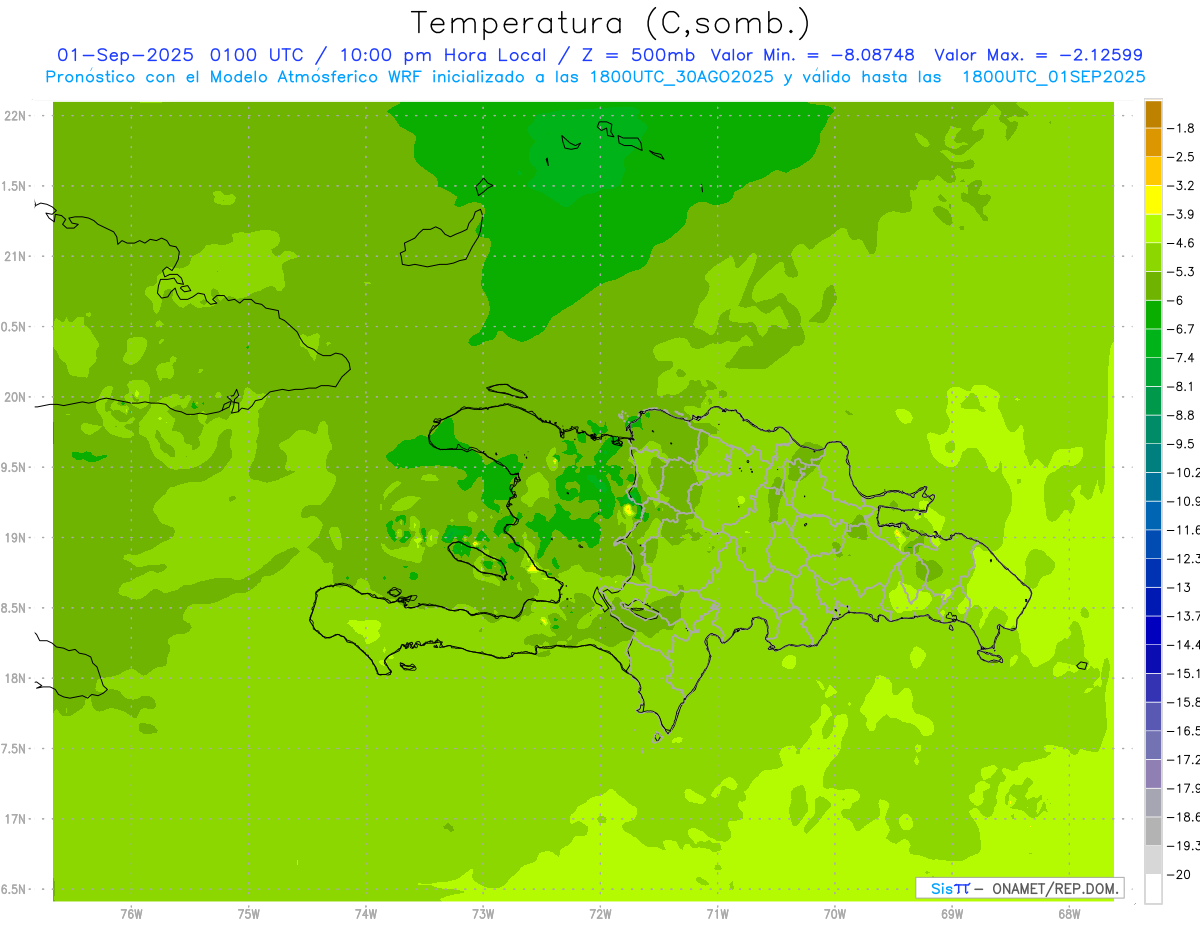Click the "21N" latitude axis label

coord(15,257)
